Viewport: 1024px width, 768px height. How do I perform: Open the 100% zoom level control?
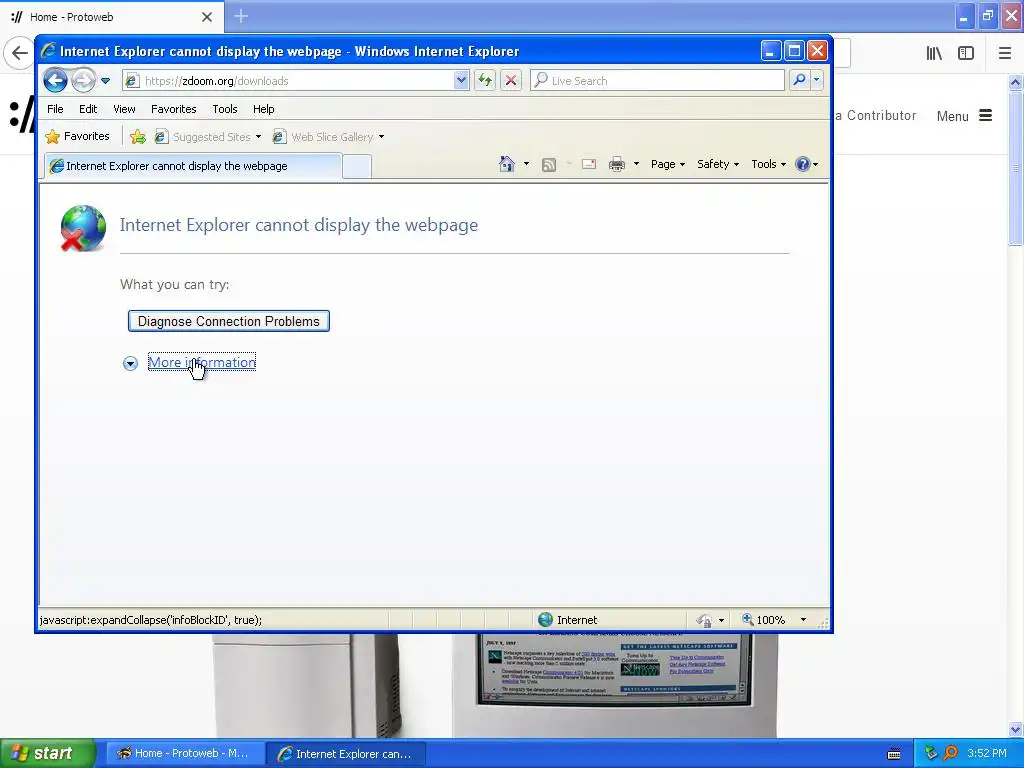[763, 620]
